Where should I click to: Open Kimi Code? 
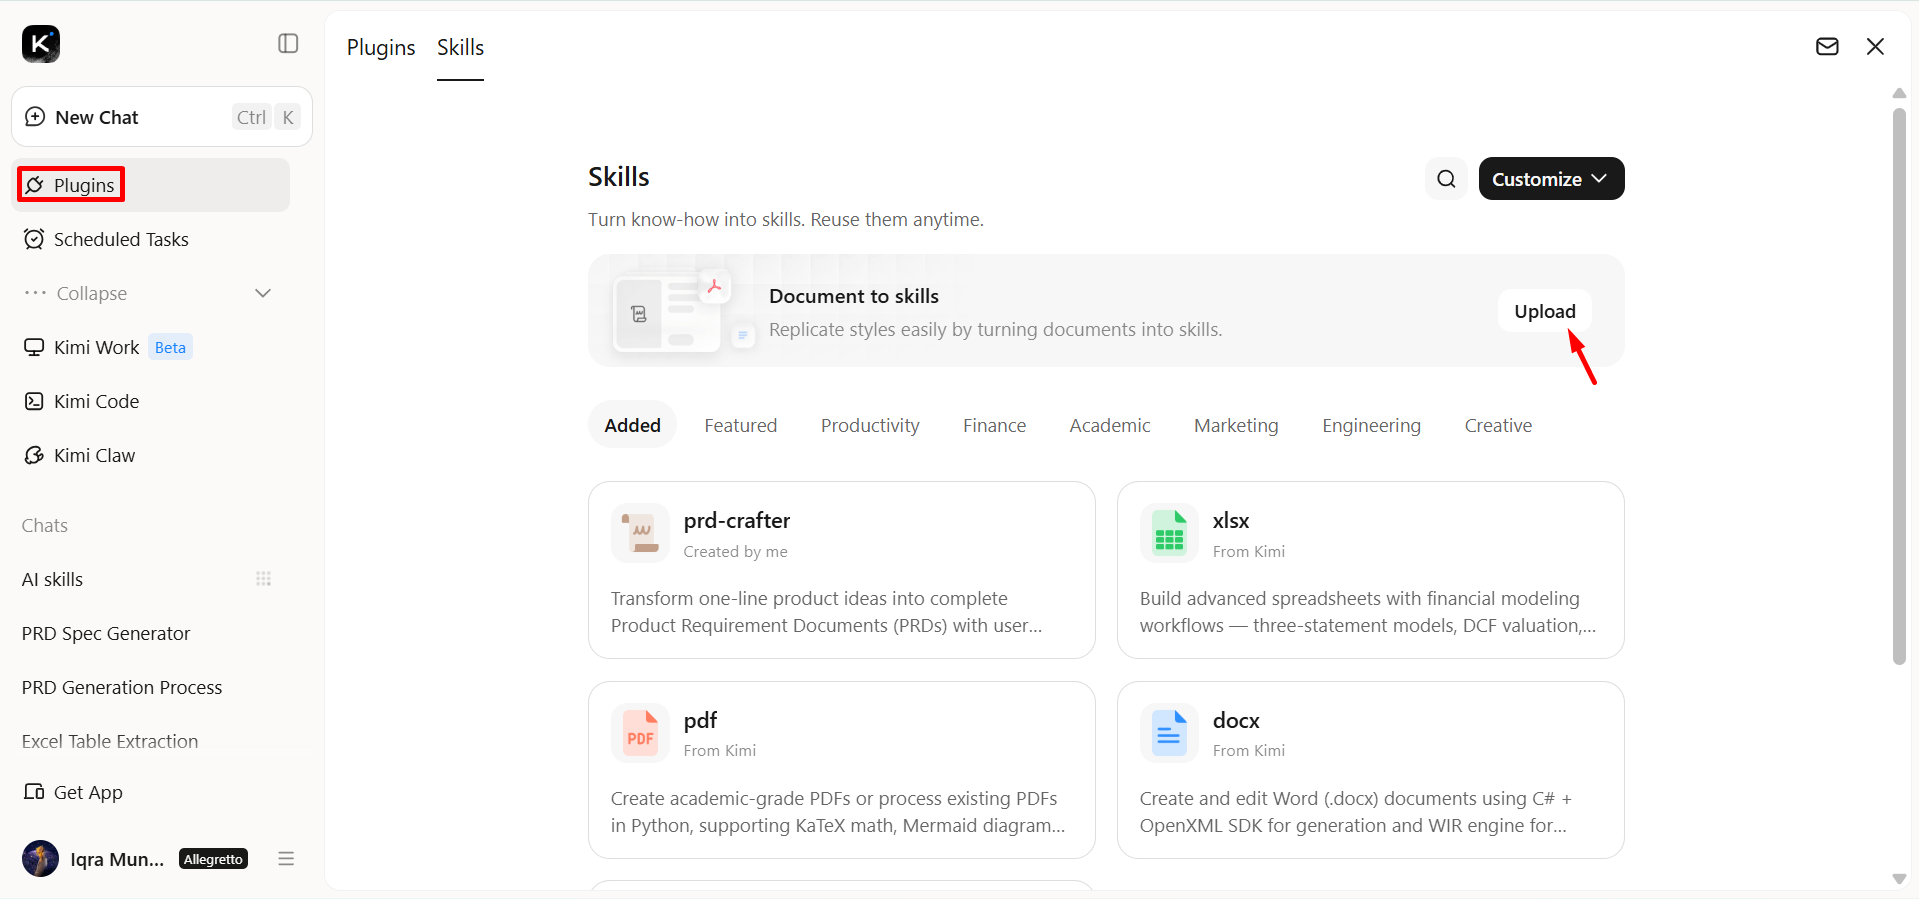(x=151, y=401)
